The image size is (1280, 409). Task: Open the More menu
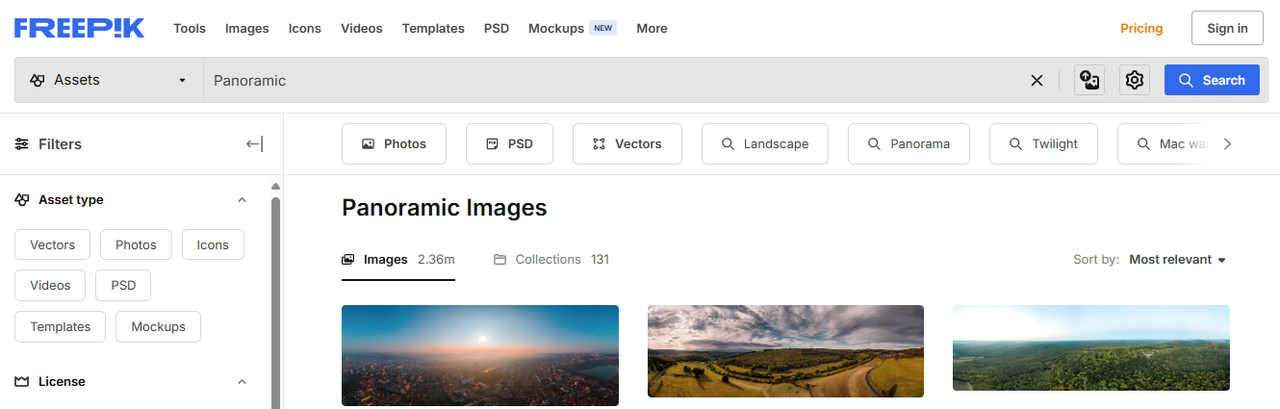652,28
